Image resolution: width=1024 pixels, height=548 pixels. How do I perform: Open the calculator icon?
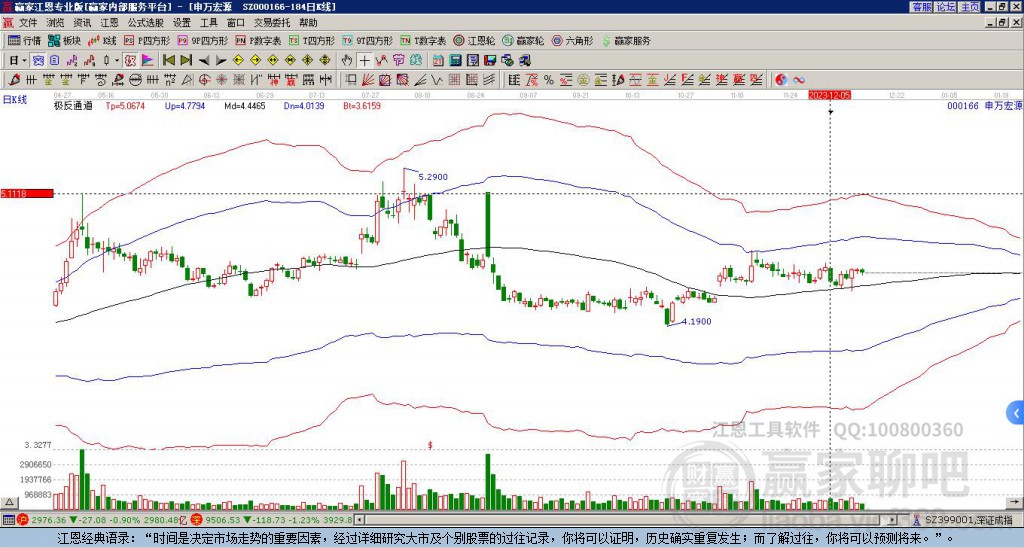coord(455,60)
